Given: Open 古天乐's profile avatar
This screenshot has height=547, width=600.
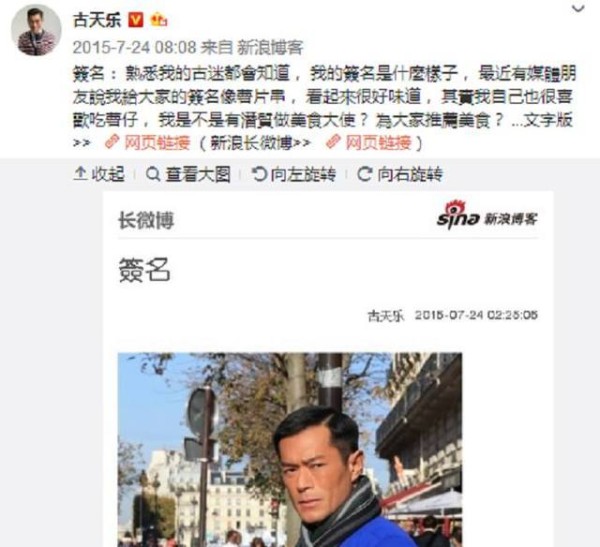Looking at the screenshot, I should (x=36, y=30).
